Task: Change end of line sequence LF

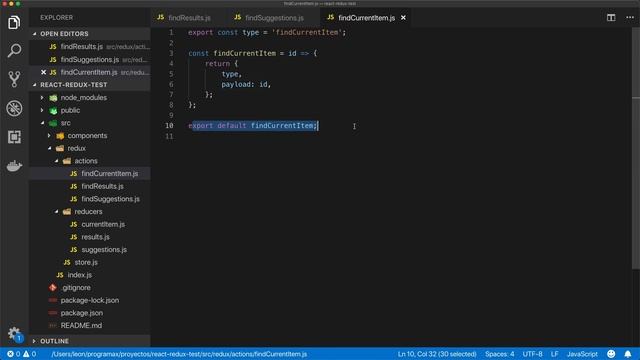Action: pyautogui.click(x=554, y=354)
